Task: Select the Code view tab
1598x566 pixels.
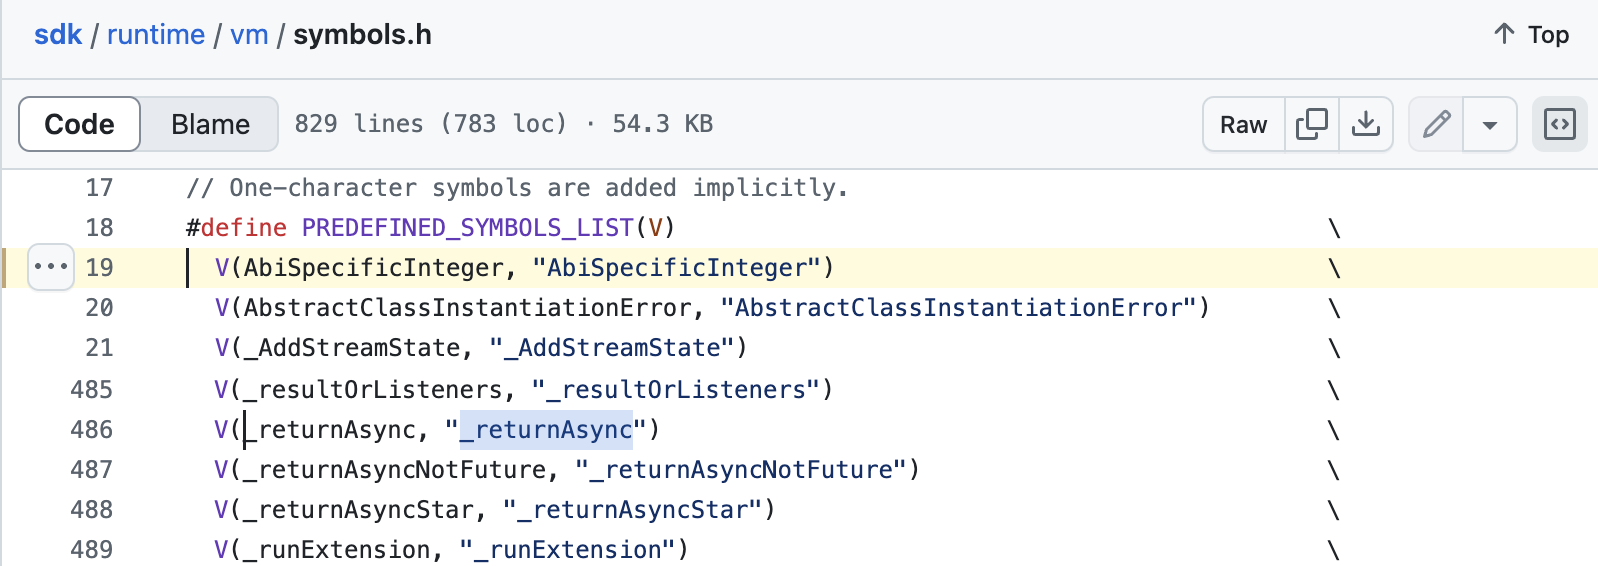Action: pyautogui.click(x=80, y=124)
